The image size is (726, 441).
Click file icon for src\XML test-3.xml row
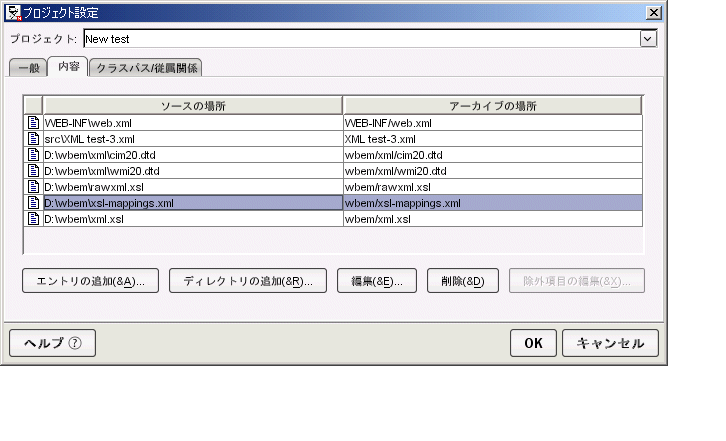pos(33,139)
